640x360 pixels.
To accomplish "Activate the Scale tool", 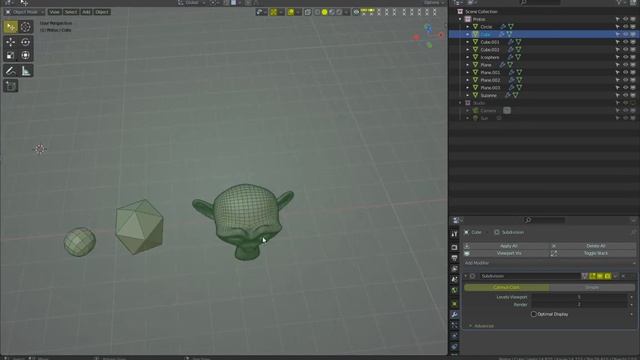I will pos(11,55).
